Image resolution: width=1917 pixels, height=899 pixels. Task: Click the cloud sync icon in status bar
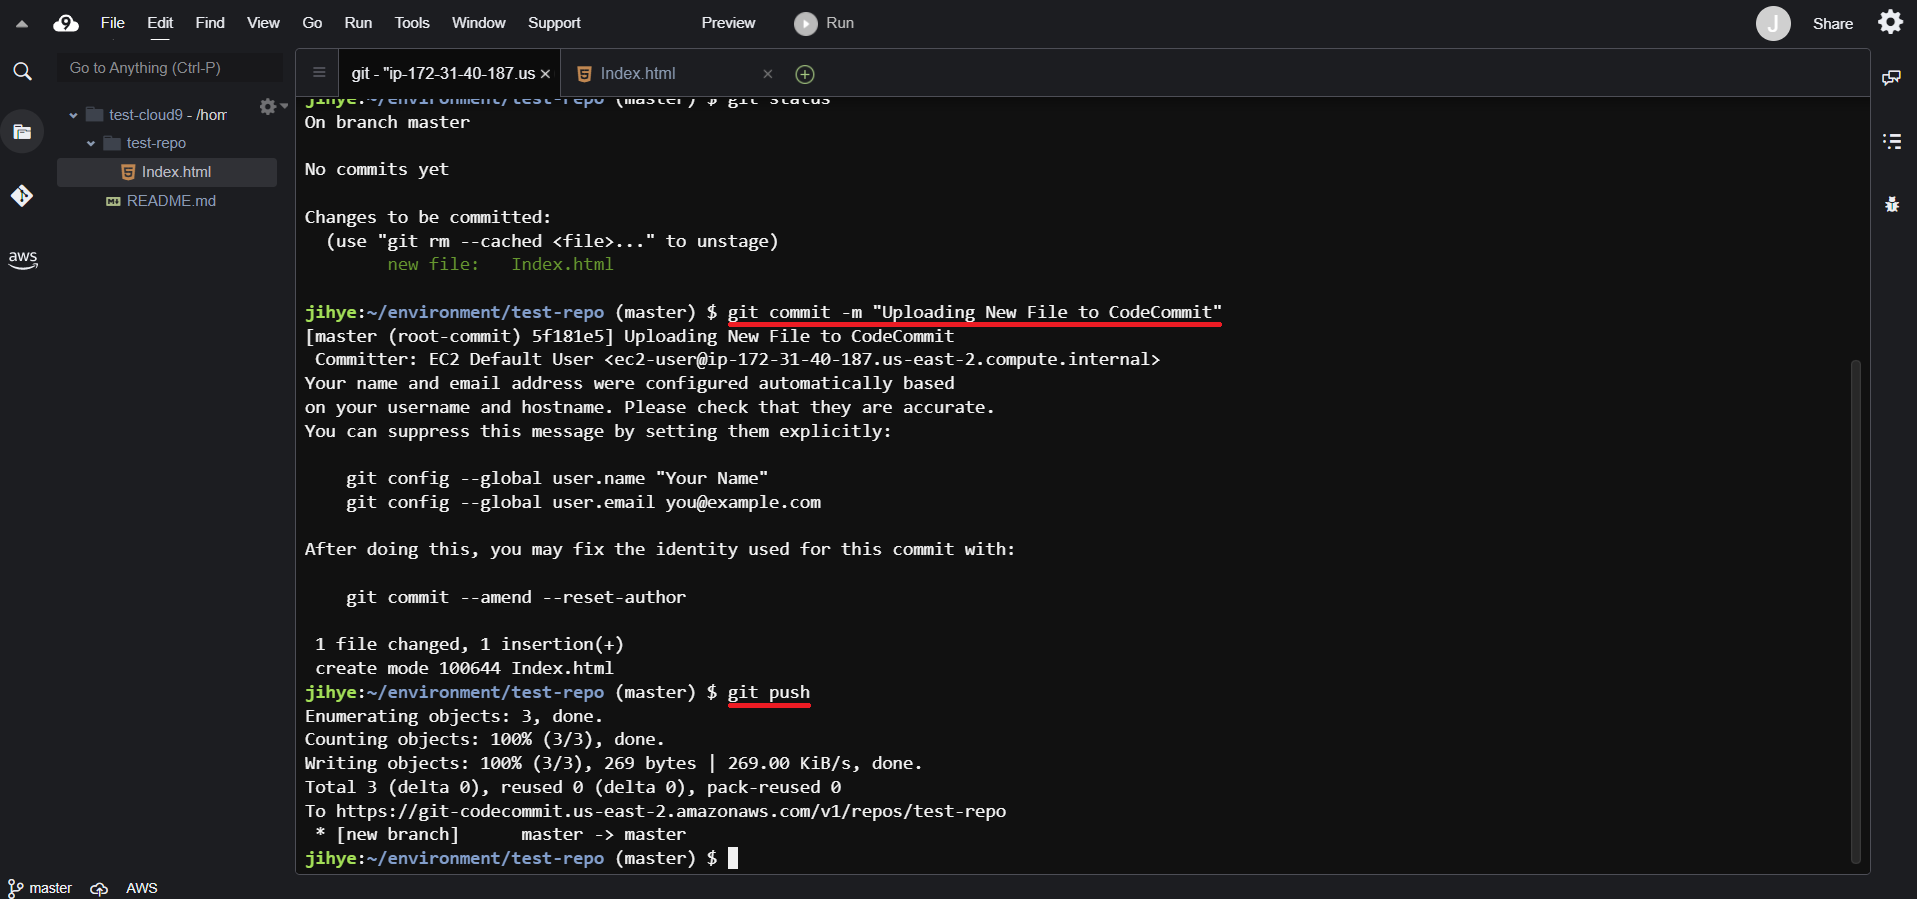point(99,888)
